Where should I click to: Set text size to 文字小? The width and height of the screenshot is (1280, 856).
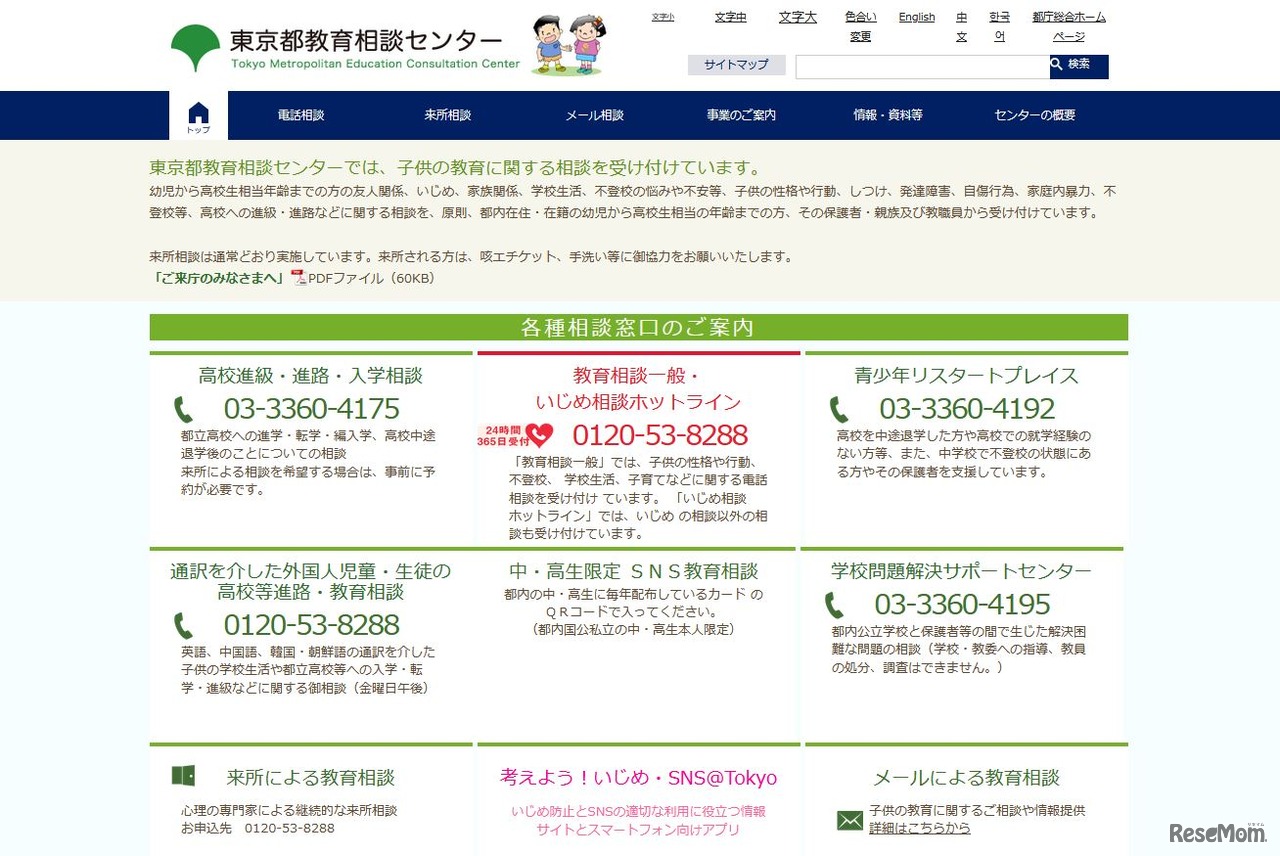[662, 17]
